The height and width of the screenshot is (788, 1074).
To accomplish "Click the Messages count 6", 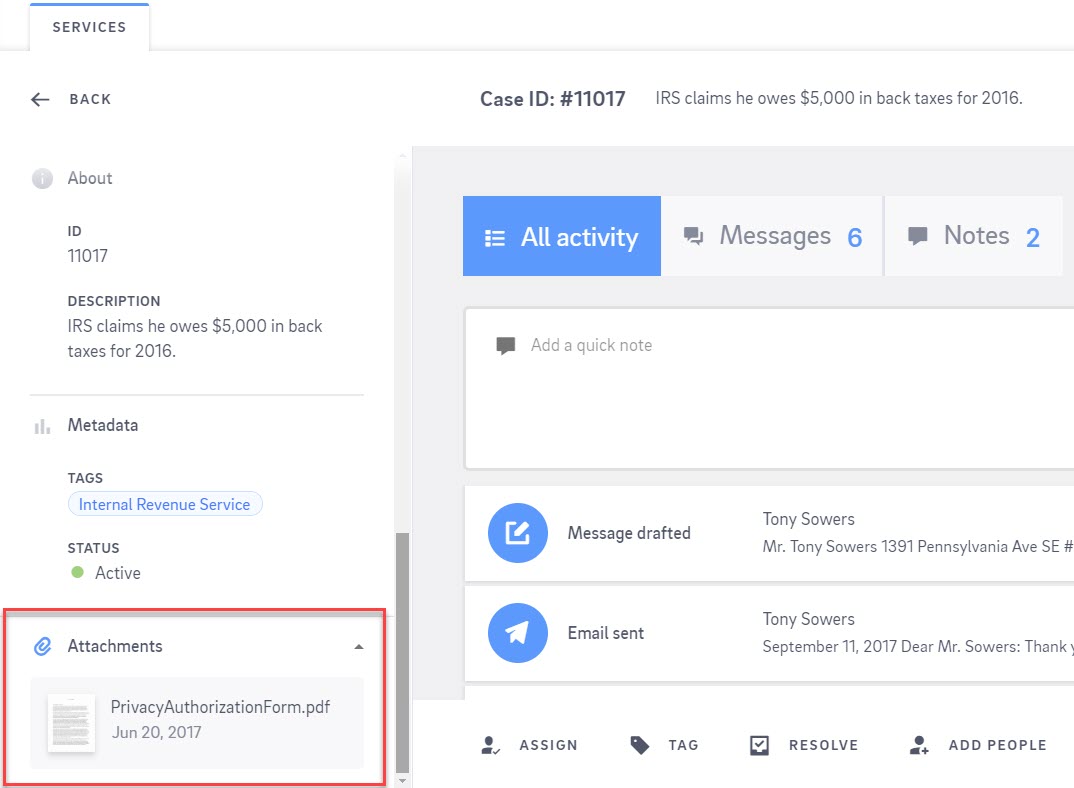I will pyautogui.click(x=855, y=238).
